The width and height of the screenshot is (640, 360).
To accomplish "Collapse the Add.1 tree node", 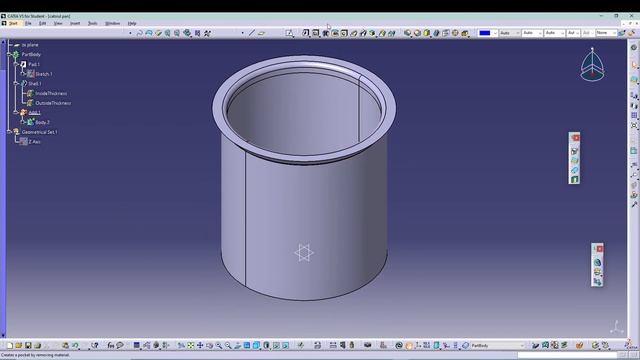I will coord(16,112).
